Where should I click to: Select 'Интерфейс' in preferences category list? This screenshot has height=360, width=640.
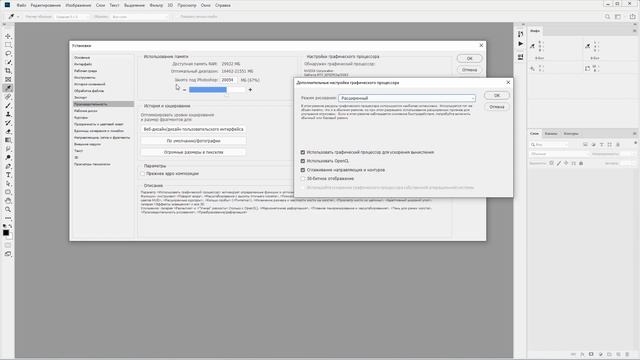click(83, 64)
